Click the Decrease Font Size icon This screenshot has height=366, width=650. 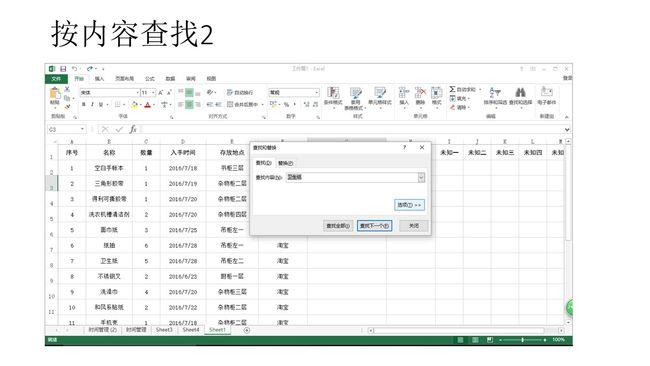(x=169, y=92)
